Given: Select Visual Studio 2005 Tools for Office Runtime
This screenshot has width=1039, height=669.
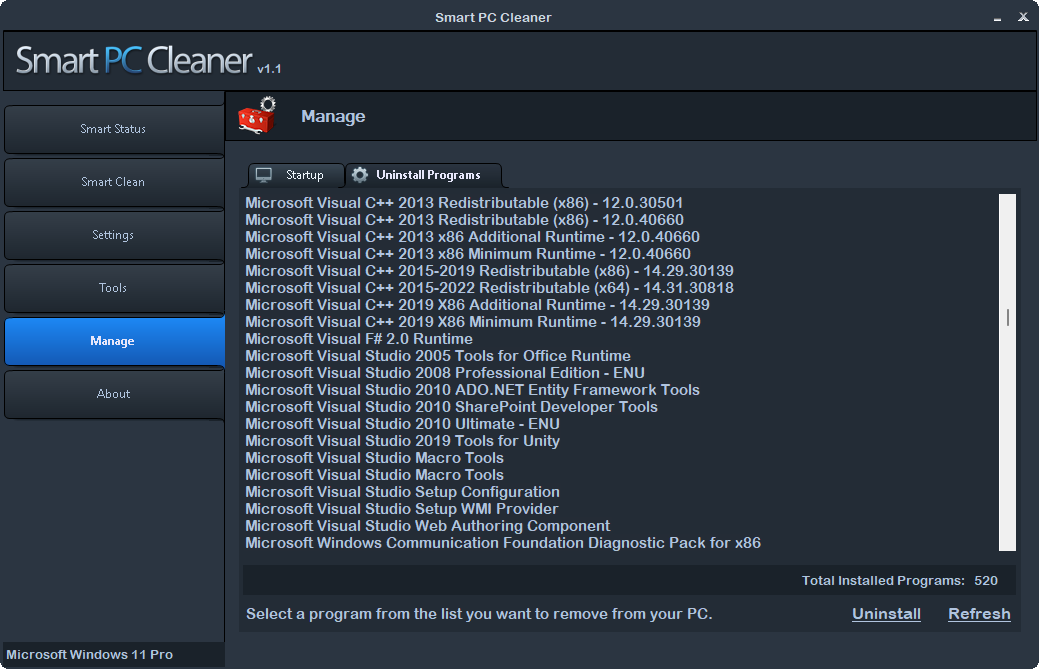Looking at the screenshot, I should pos(437,356).
